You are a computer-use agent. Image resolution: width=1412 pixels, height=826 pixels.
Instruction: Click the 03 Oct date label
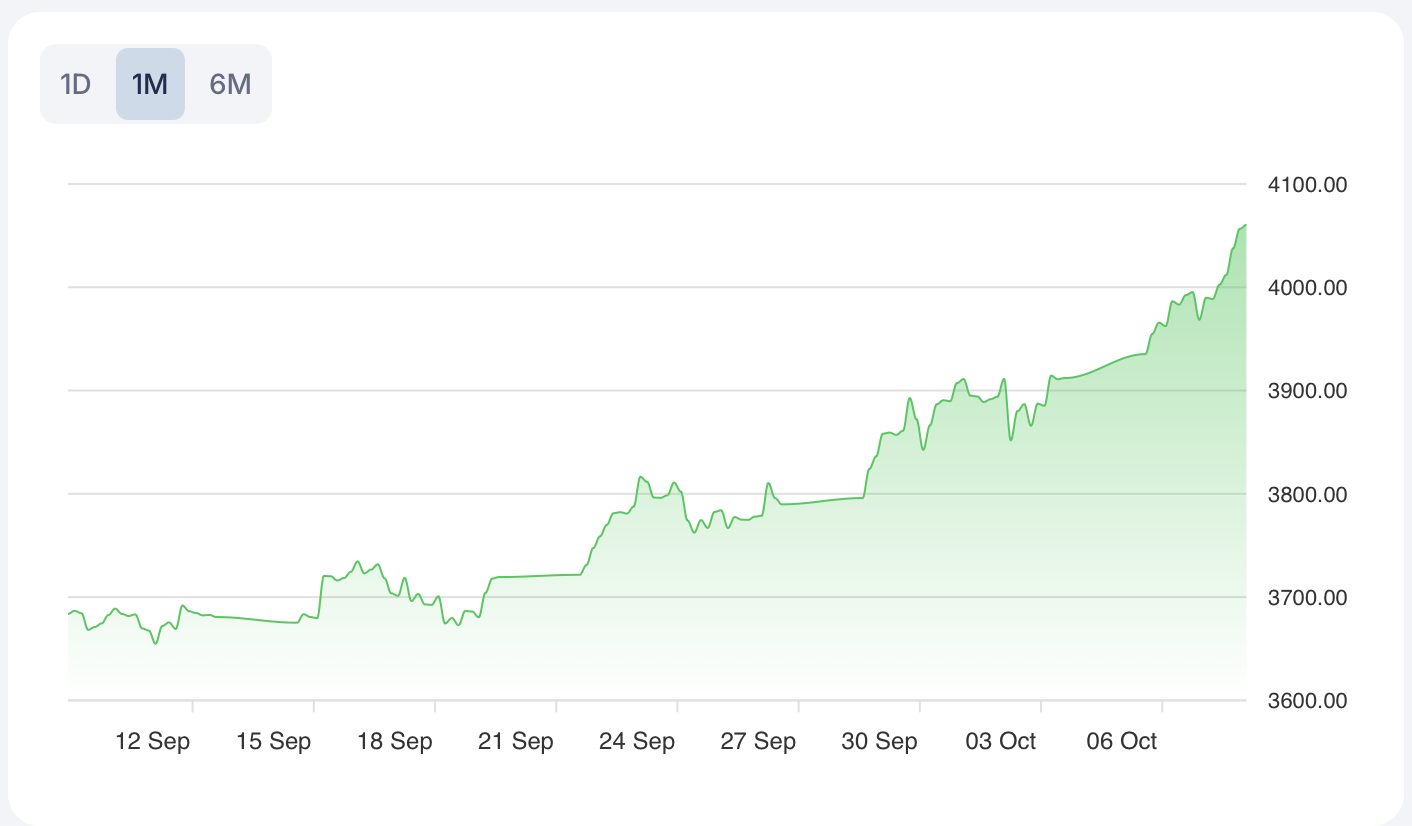1001,741
